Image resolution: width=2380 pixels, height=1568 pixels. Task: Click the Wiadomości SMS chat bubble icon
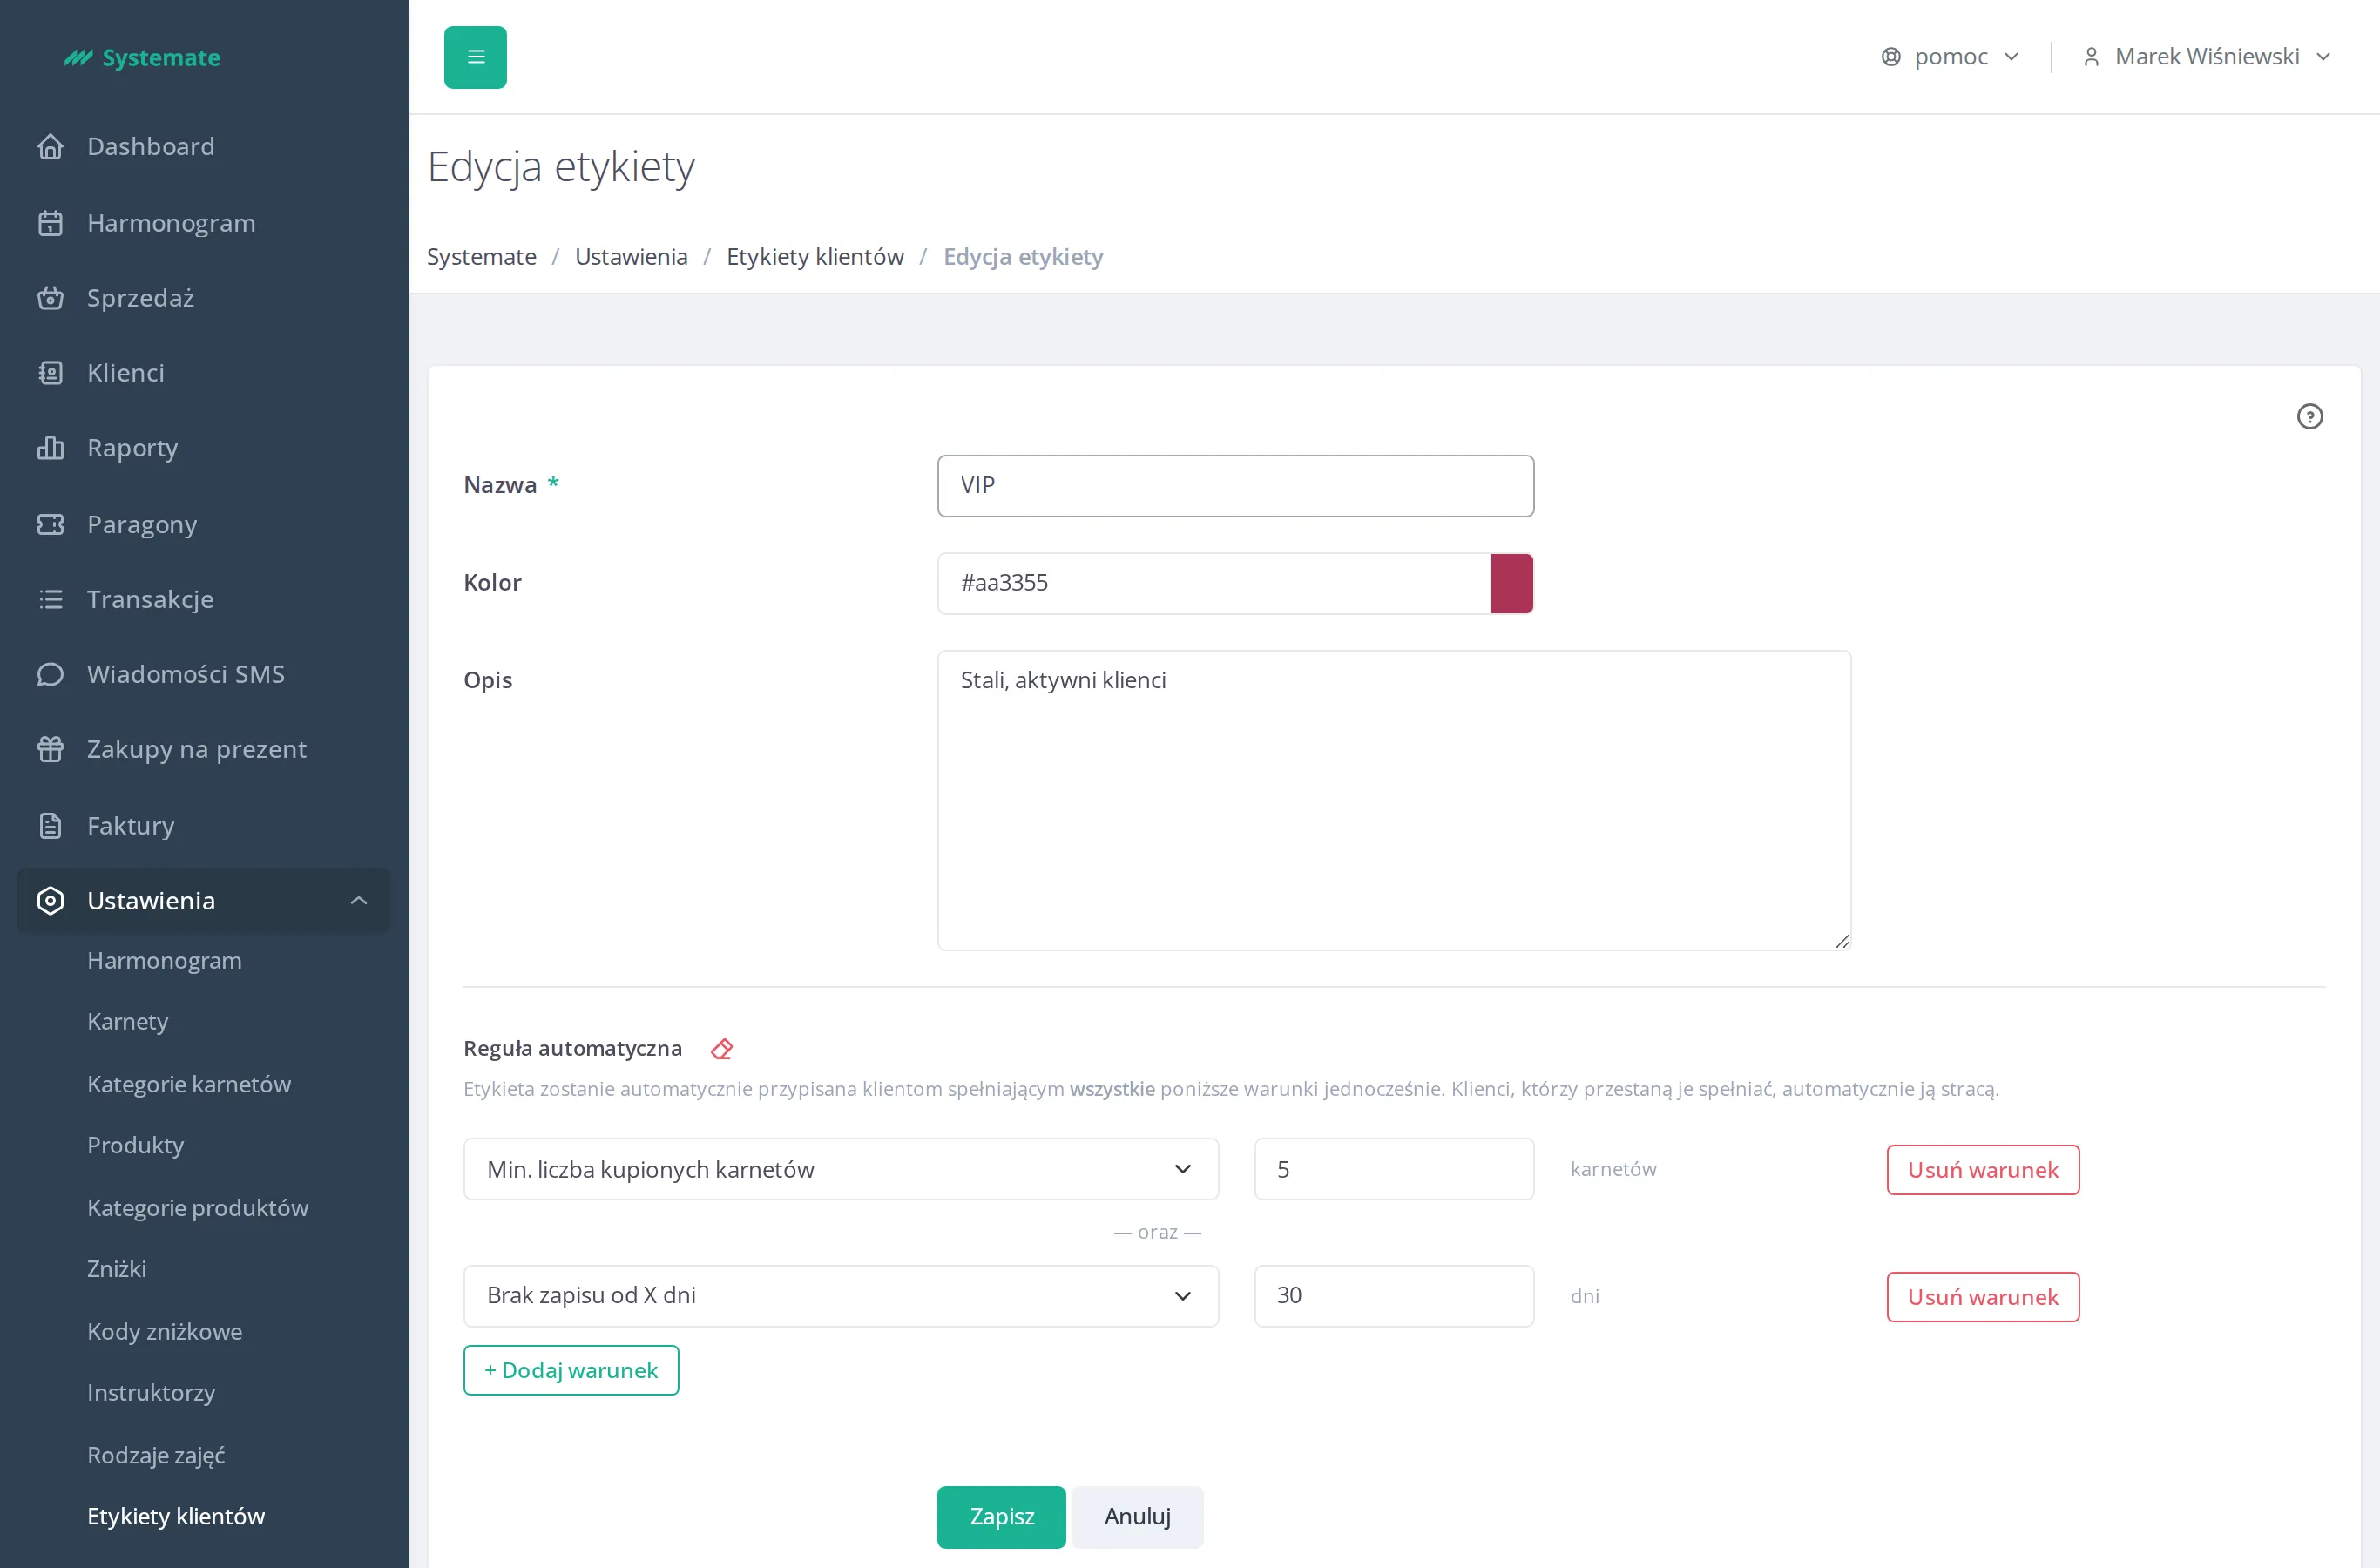click(50, 674)
